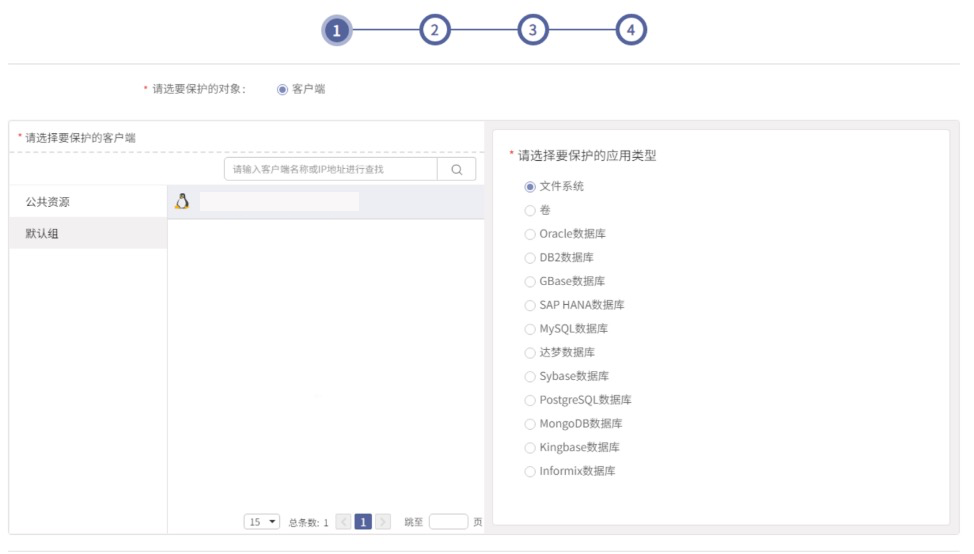Open the 公共资源 group
The height and width of the screenshot is (554, 974).
88,202
